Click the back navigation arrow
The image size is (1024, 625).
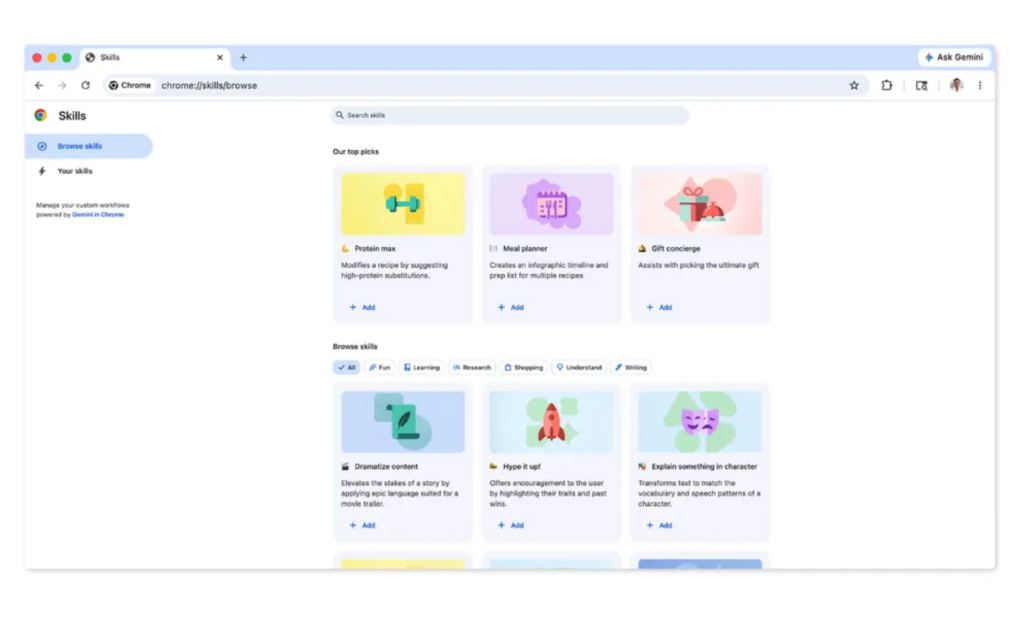point(39,86)
